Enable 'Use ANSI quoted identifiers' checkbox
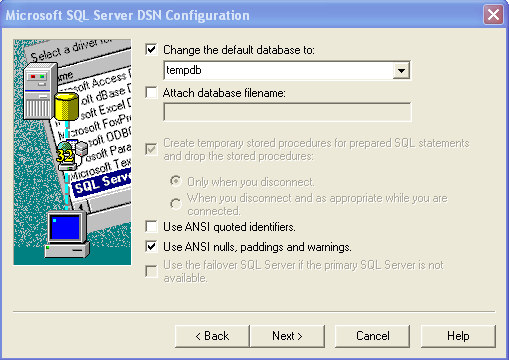The image size is (509, 360). (151, 227)
